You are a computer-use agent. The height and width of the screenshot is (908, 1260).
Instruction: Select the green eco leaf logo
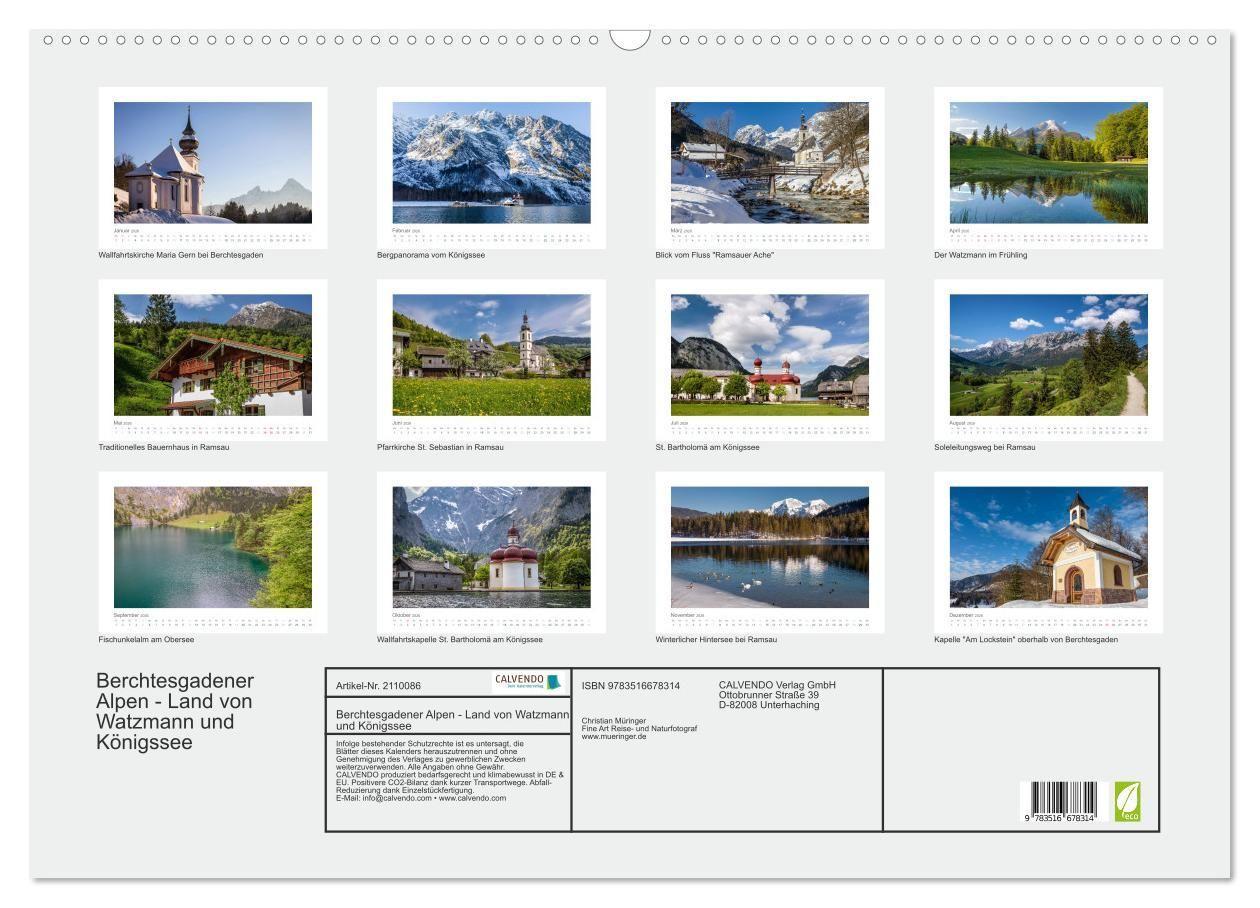tap(1128, 800)
